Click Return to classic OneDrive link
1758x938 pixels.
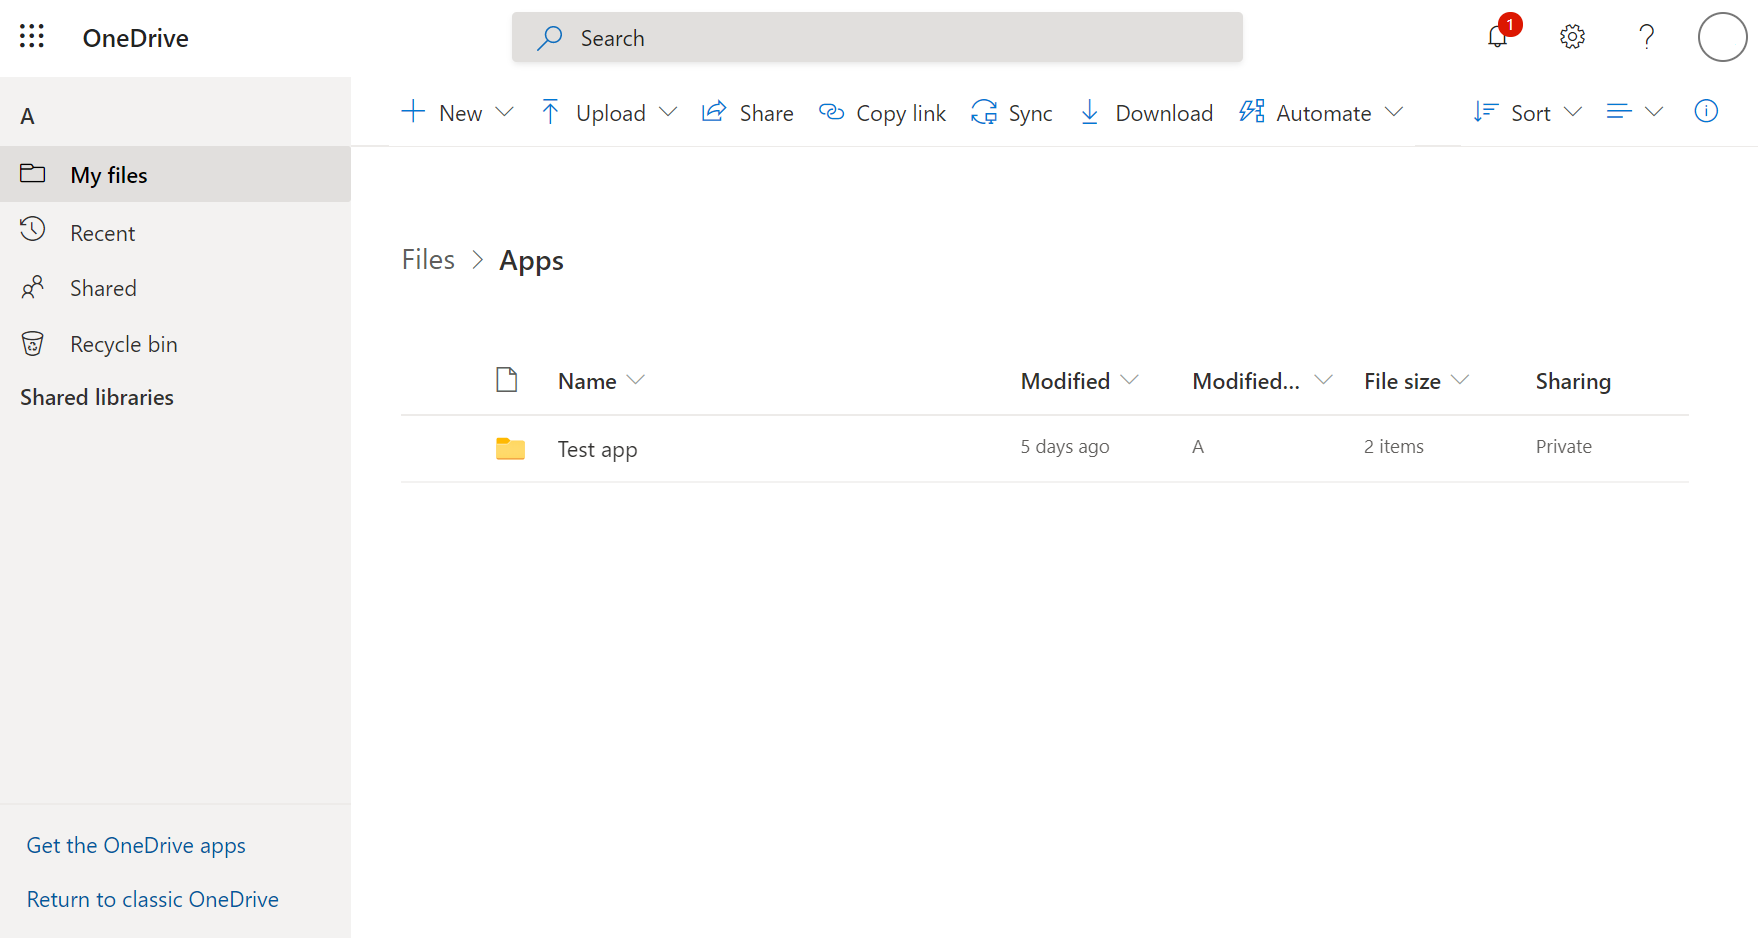coord(152,900)
